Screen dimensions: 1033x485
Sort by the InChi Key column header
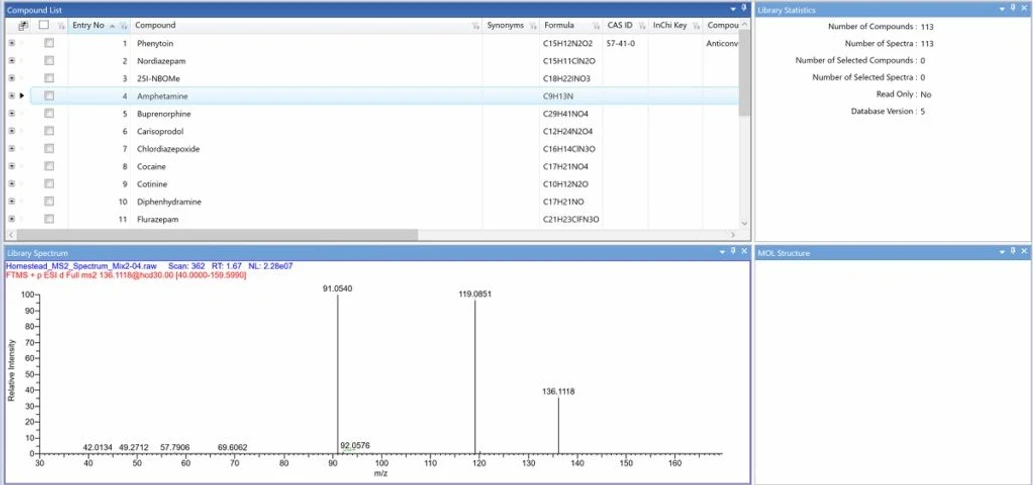(x=670, y=25)
